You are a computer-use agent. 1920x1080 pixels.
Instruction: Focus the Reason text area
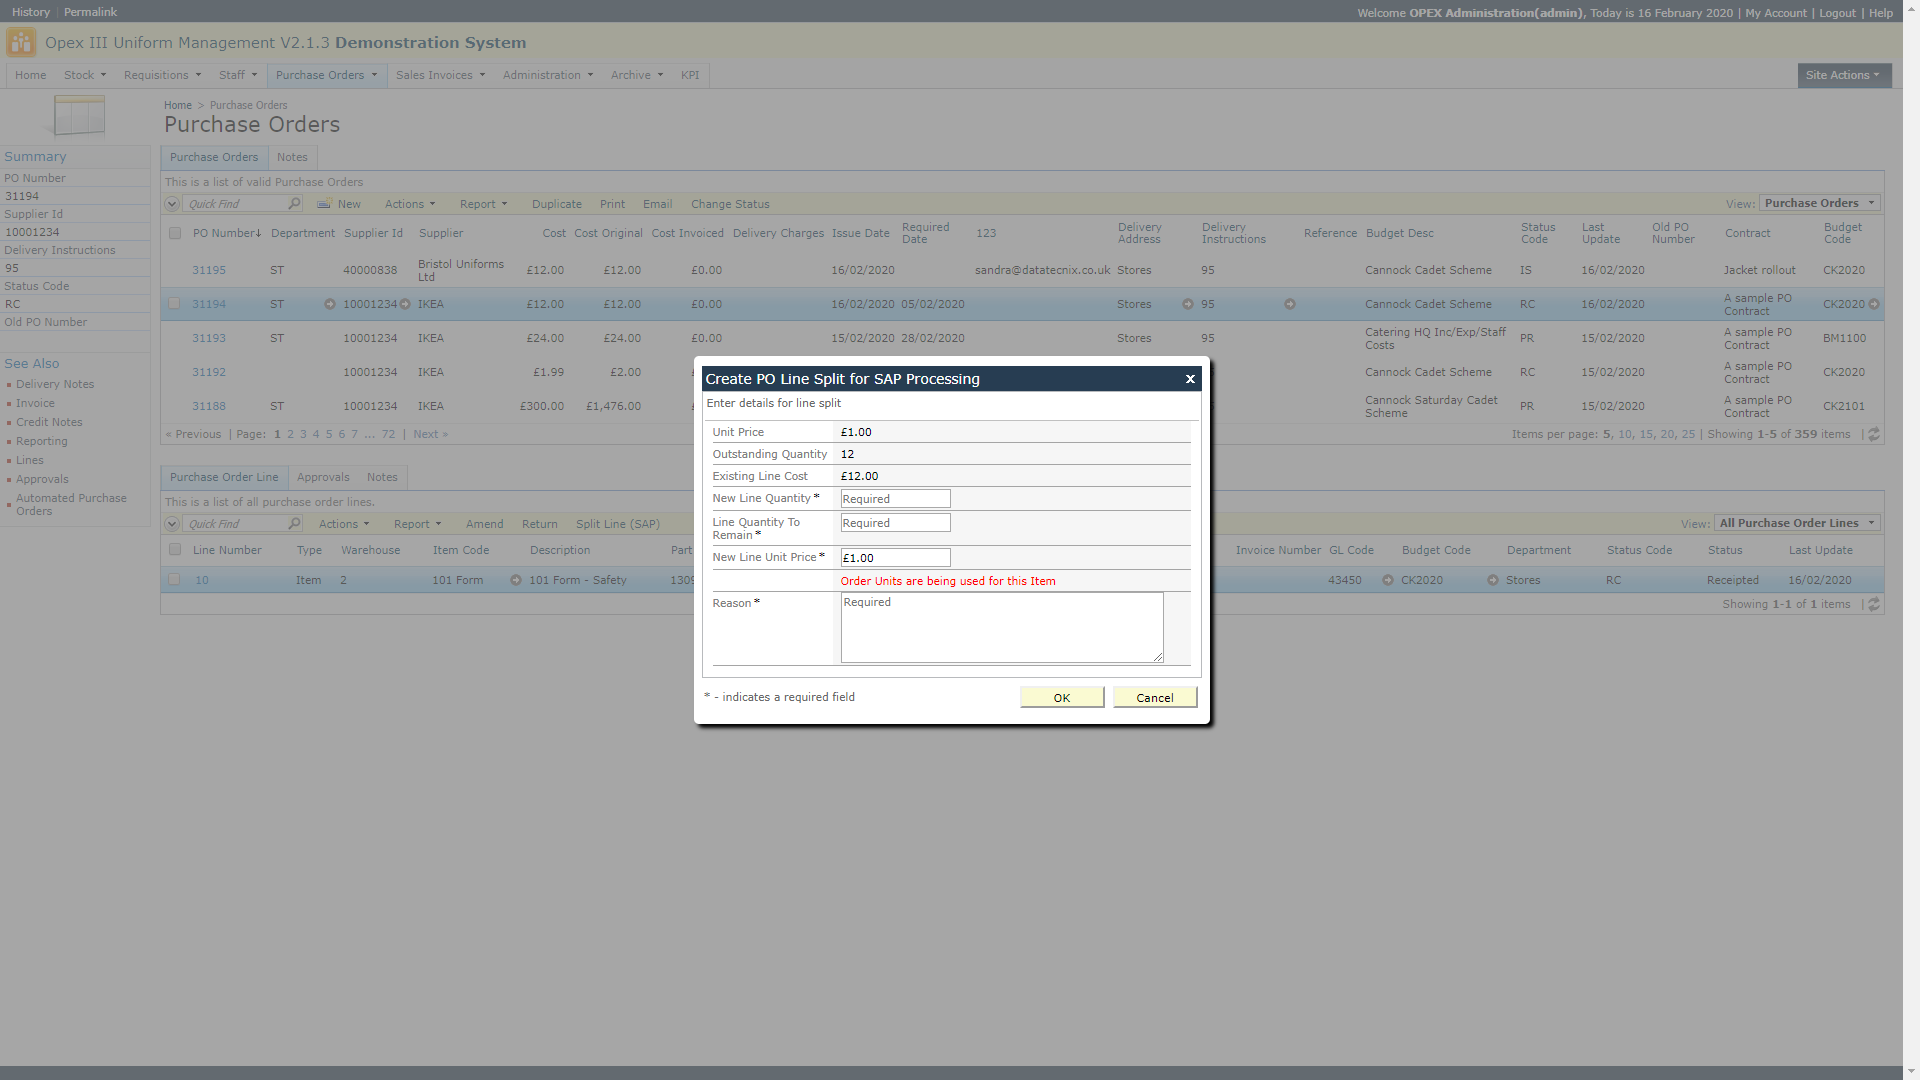click(x=1001, y=627)
